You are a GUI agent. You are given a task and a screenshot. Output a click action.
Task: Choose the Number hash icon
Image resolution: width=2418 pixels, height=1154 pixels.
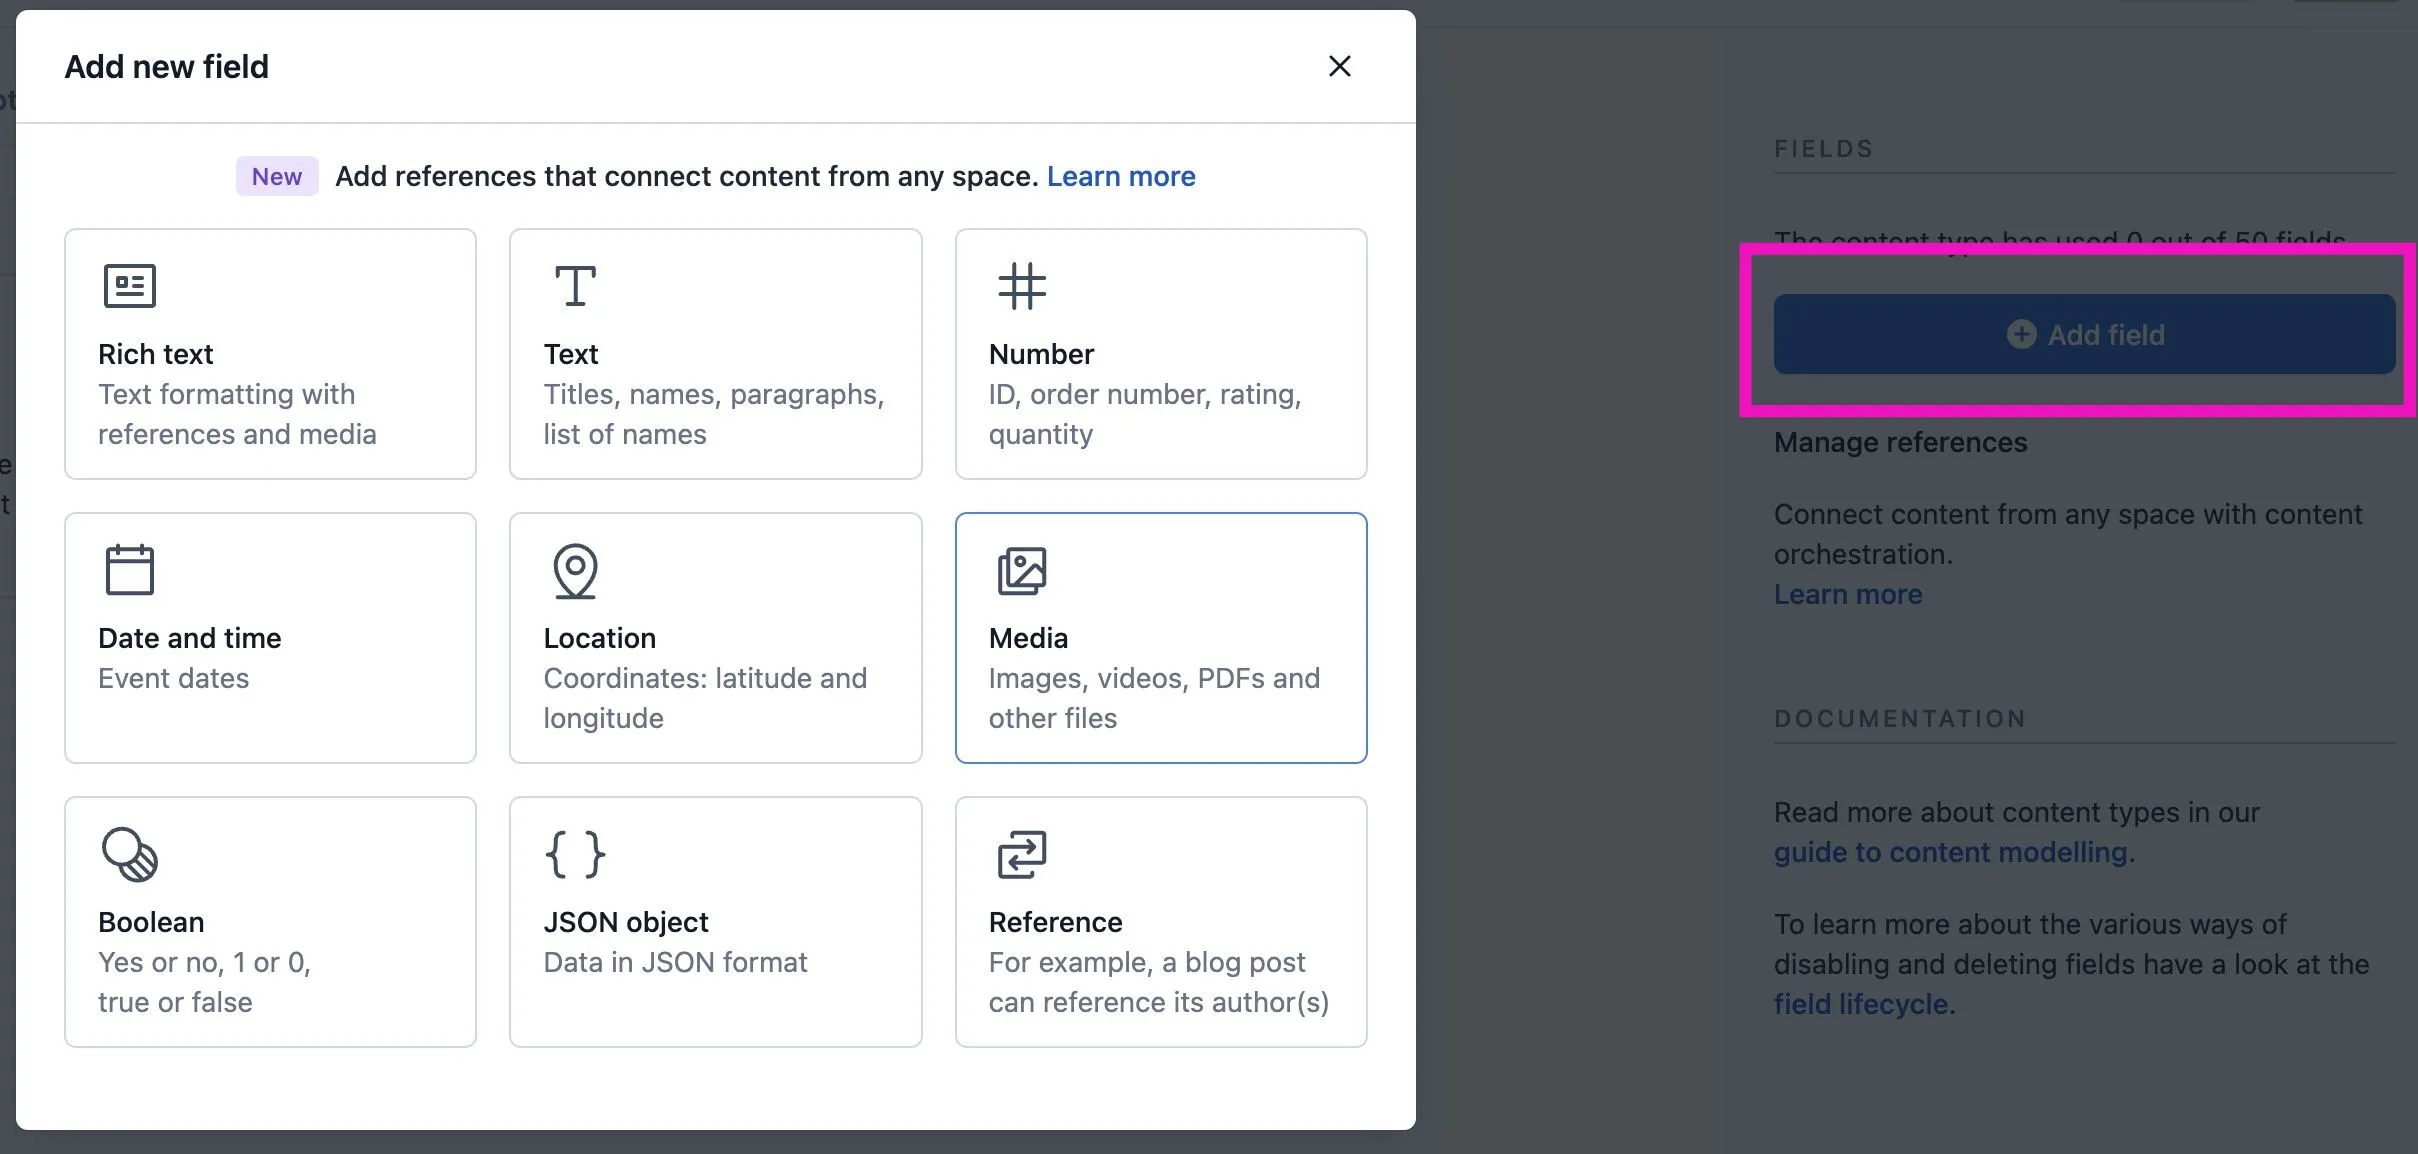tap(1022, 286)
